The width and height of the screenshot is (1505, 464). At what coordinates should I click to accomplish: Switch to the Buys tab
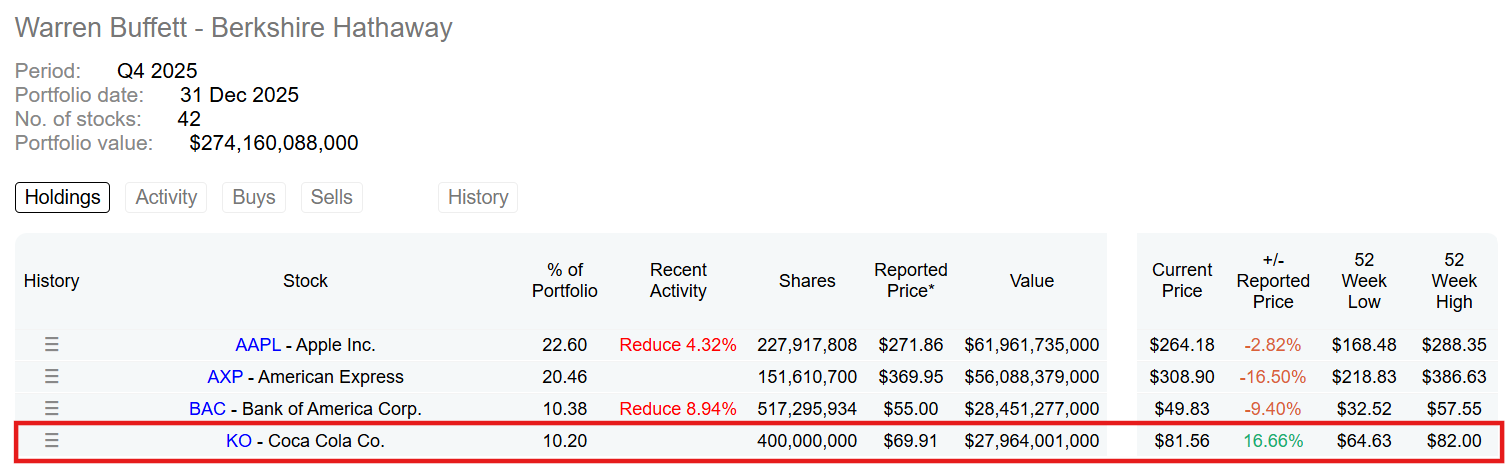254,197
